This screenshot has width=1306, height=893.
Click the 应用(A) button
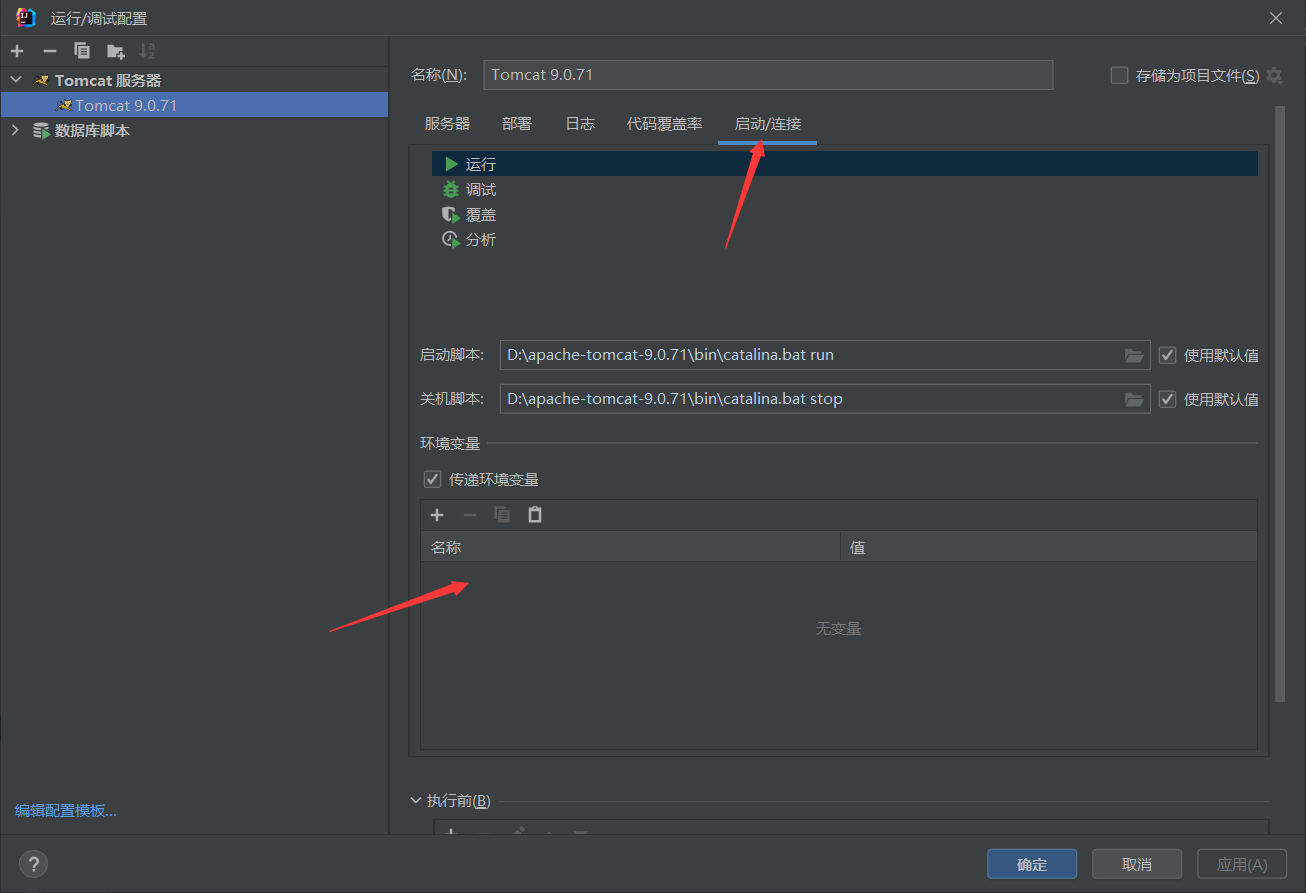[x=1243, y=864]
